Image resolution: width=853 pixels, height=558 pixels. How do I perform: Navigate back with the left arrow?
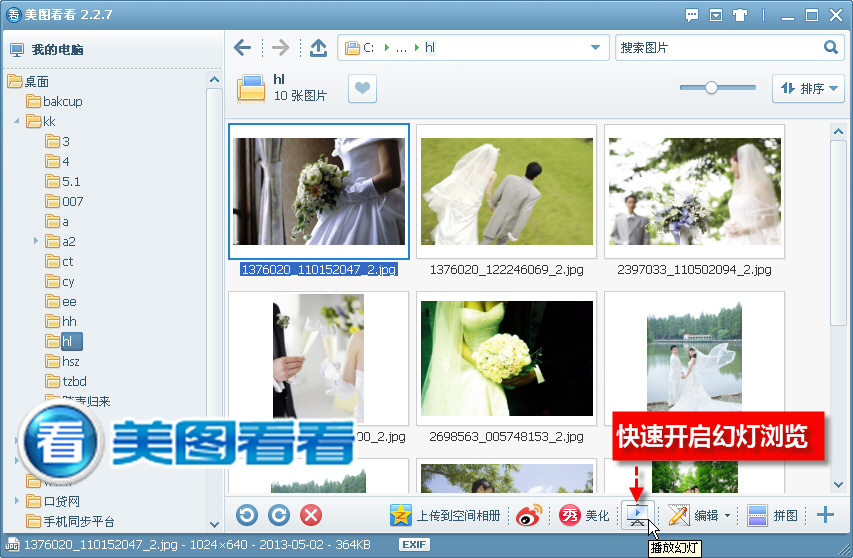pyautogui.click(x=242, y=48)
